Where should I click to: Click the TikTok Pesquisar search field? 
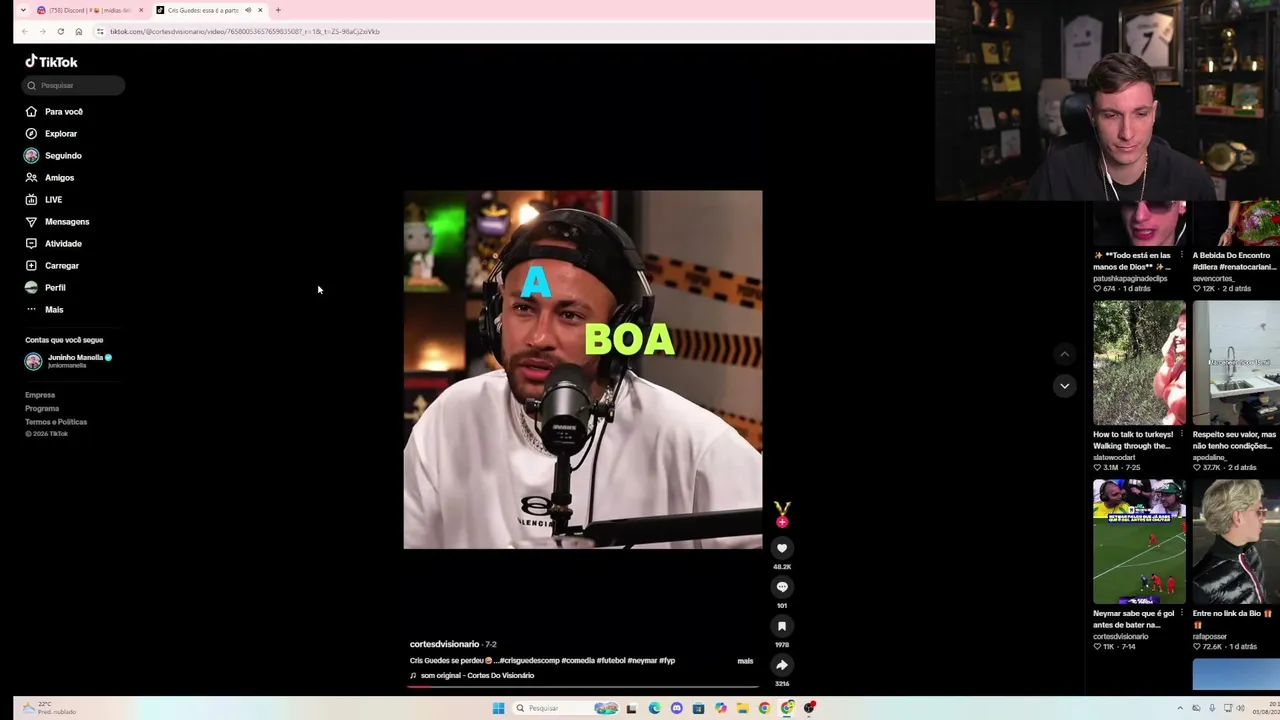tap(73, 86)
